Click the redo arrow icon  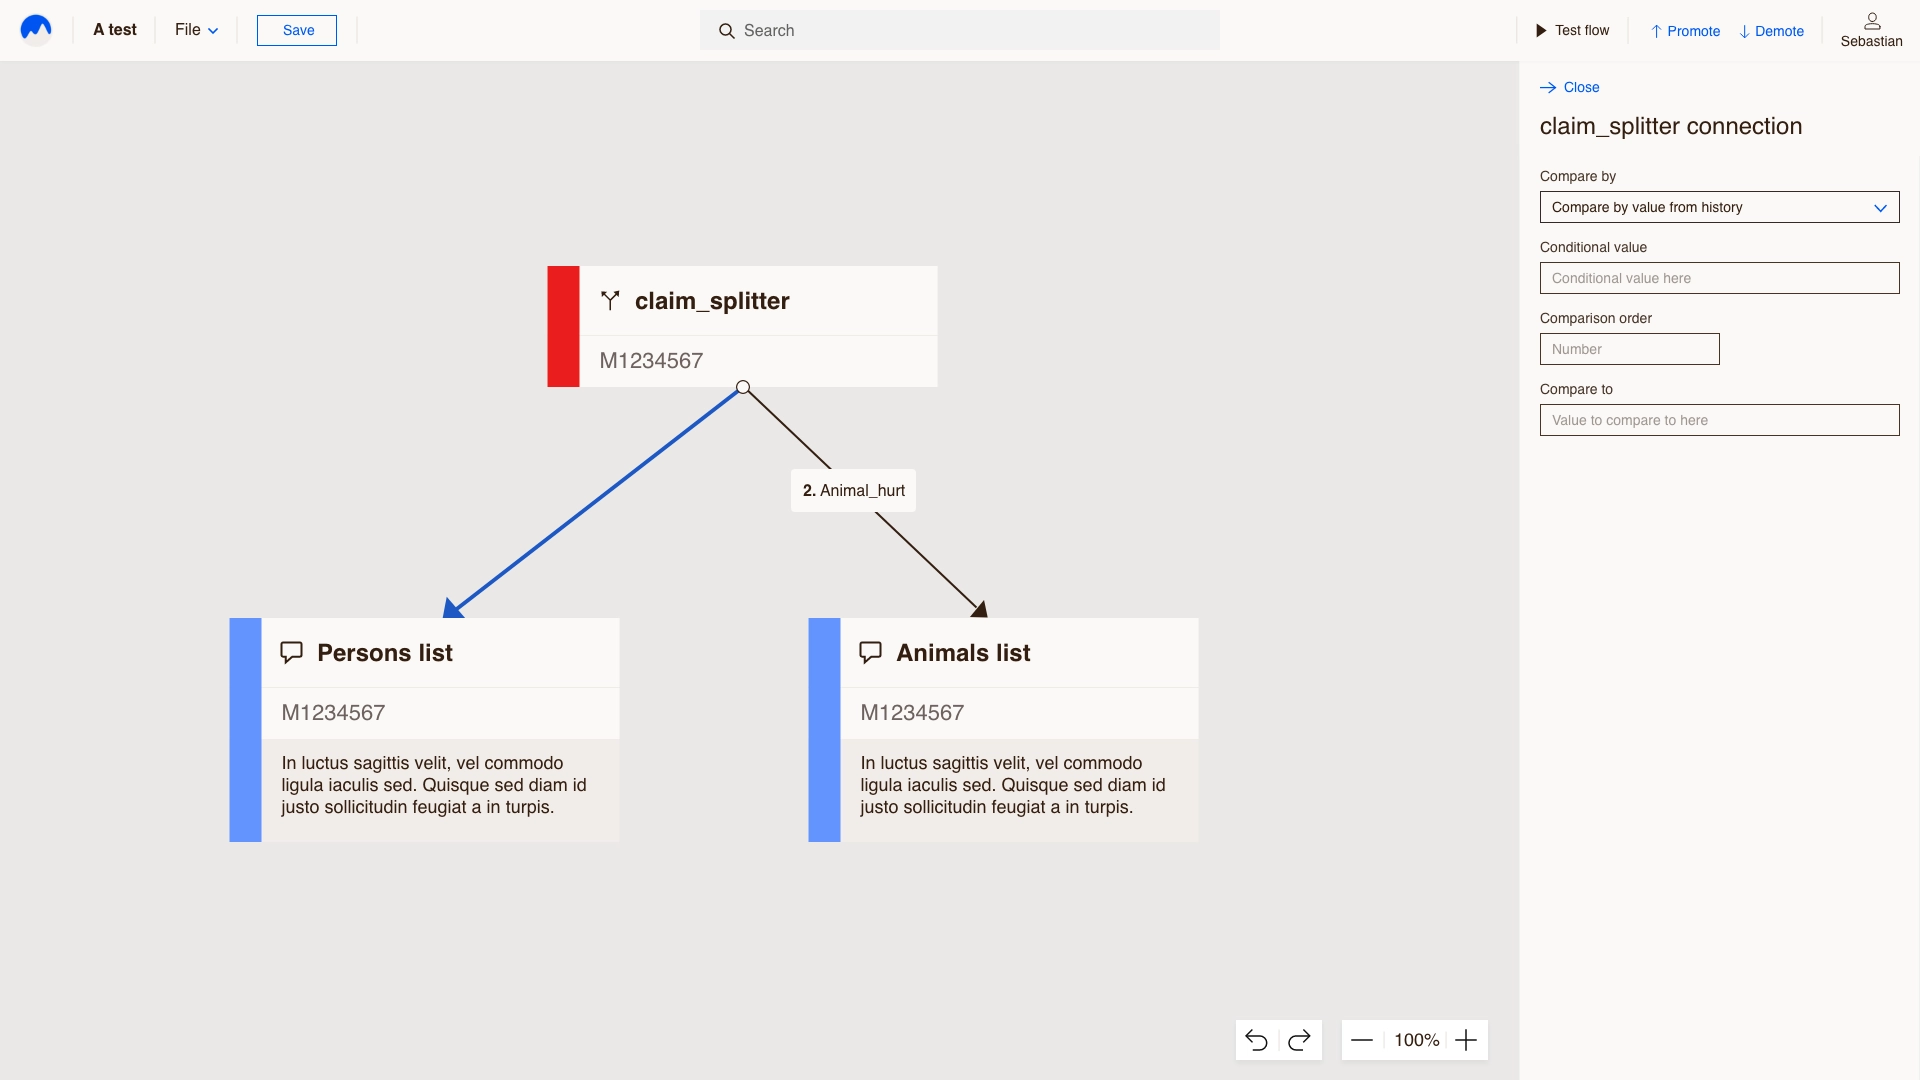point(1299,1041)
